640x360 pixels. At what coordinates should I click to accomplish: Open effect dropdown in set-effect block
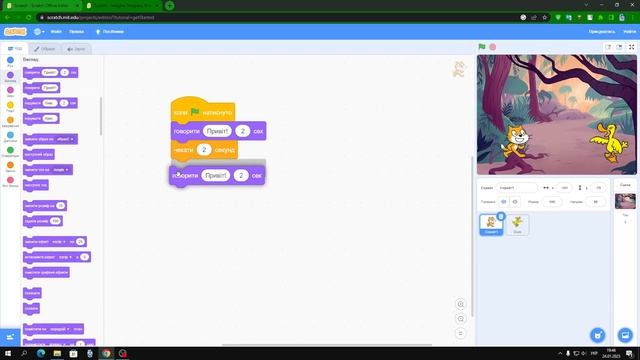tap(65, 257)
